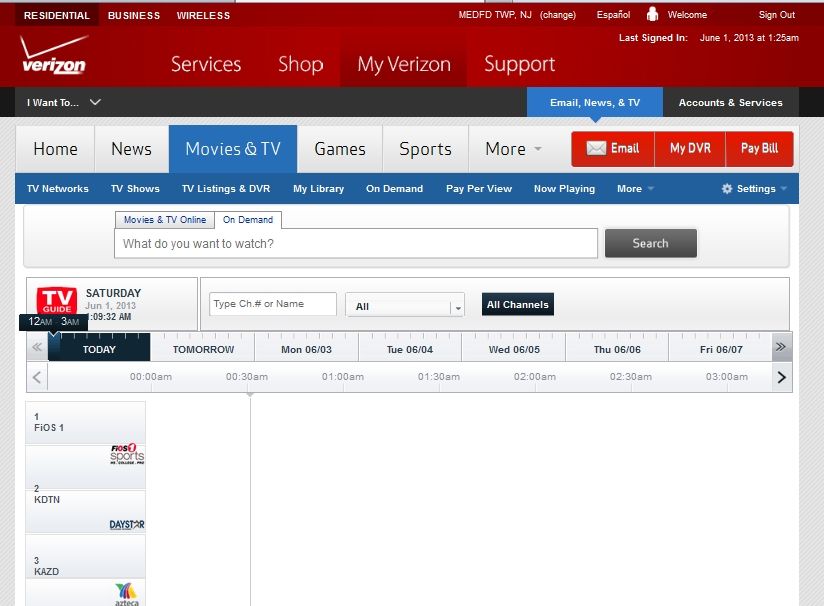Select the TODAY day tab
Screen dimensions: 824x606
(99, 347)
